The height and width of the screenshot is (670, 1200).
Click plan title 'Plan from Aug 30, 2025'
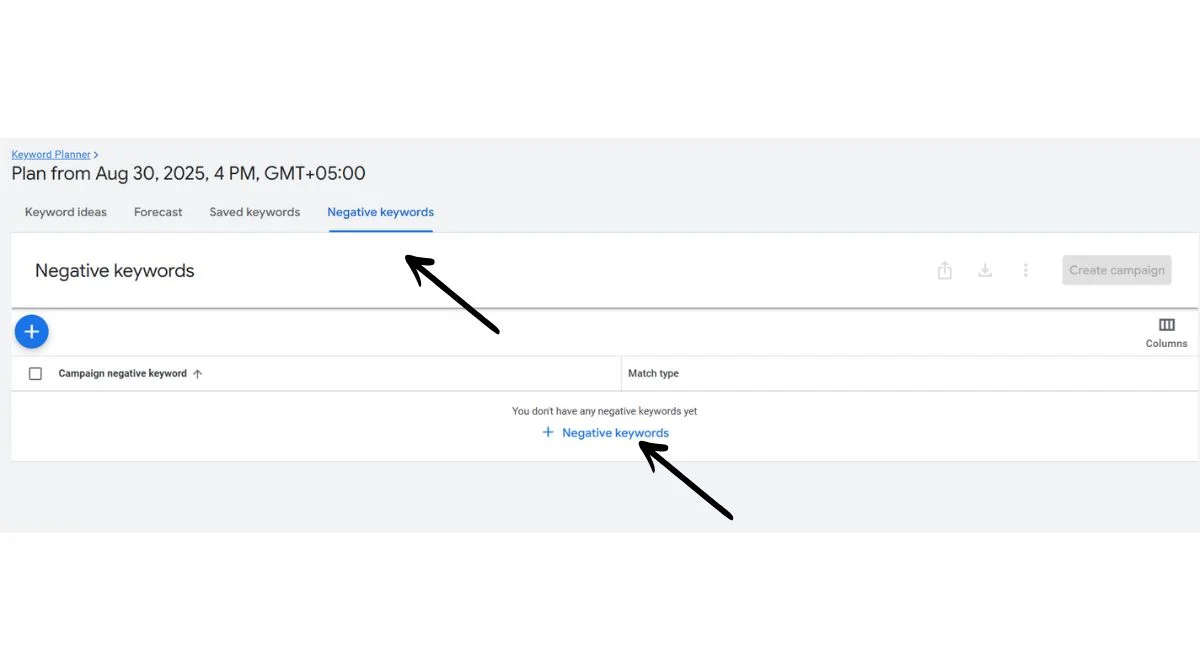pos(188,174)
